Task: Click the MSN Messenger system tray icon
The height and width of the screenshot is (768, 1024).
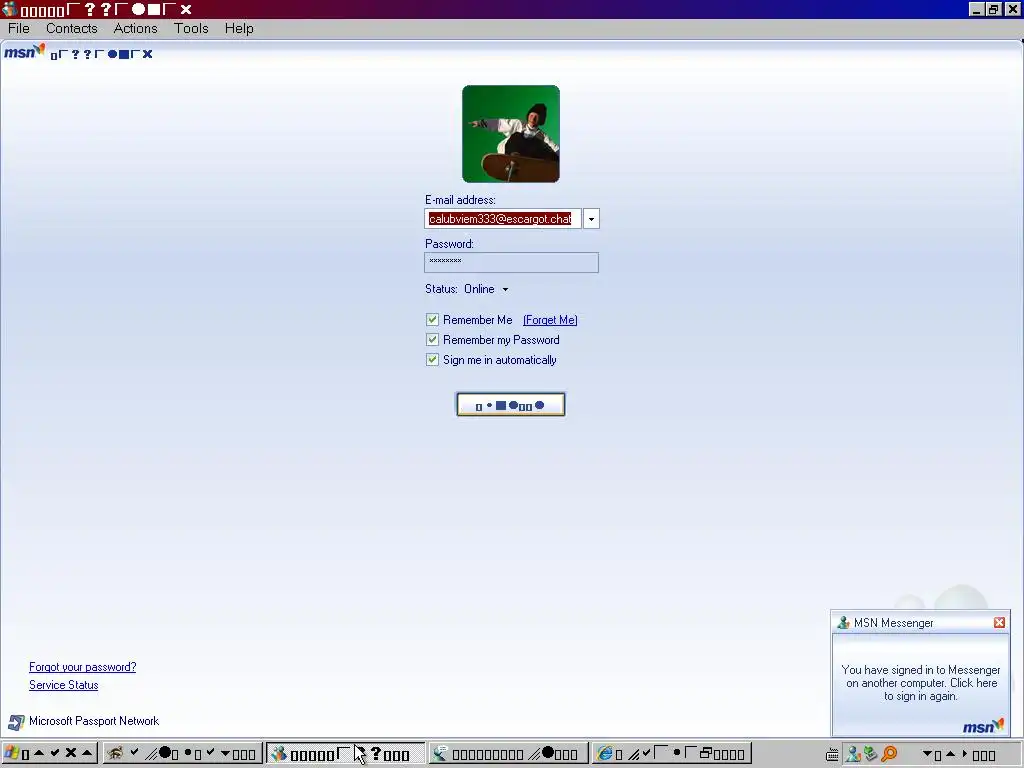Action: pyautogui.click(x=852, y=754)
